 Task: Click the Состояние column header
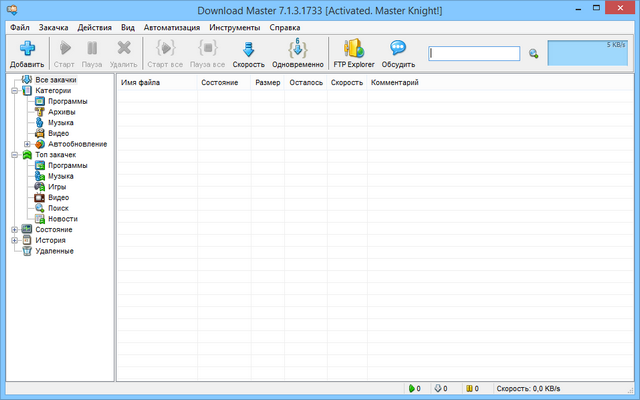point(220,82)
